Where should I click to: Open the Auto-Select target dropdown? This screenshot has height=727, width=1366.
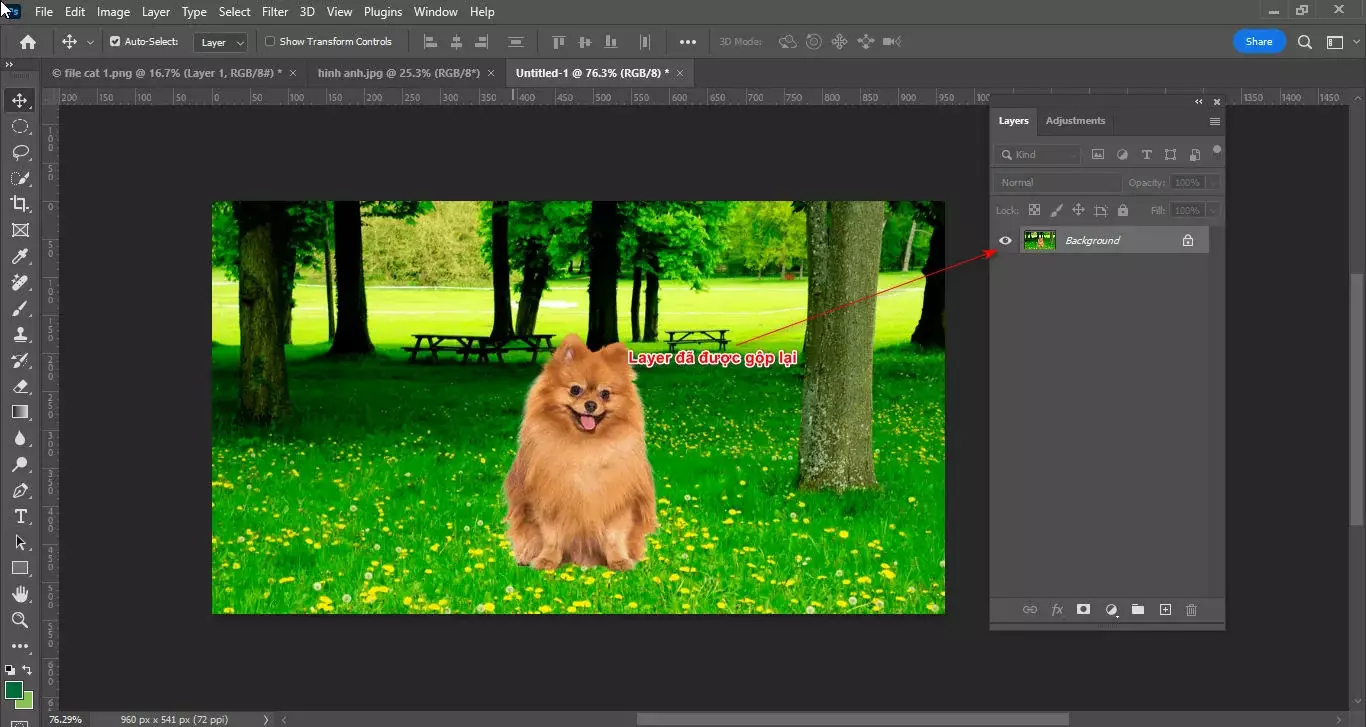point(220,42)
